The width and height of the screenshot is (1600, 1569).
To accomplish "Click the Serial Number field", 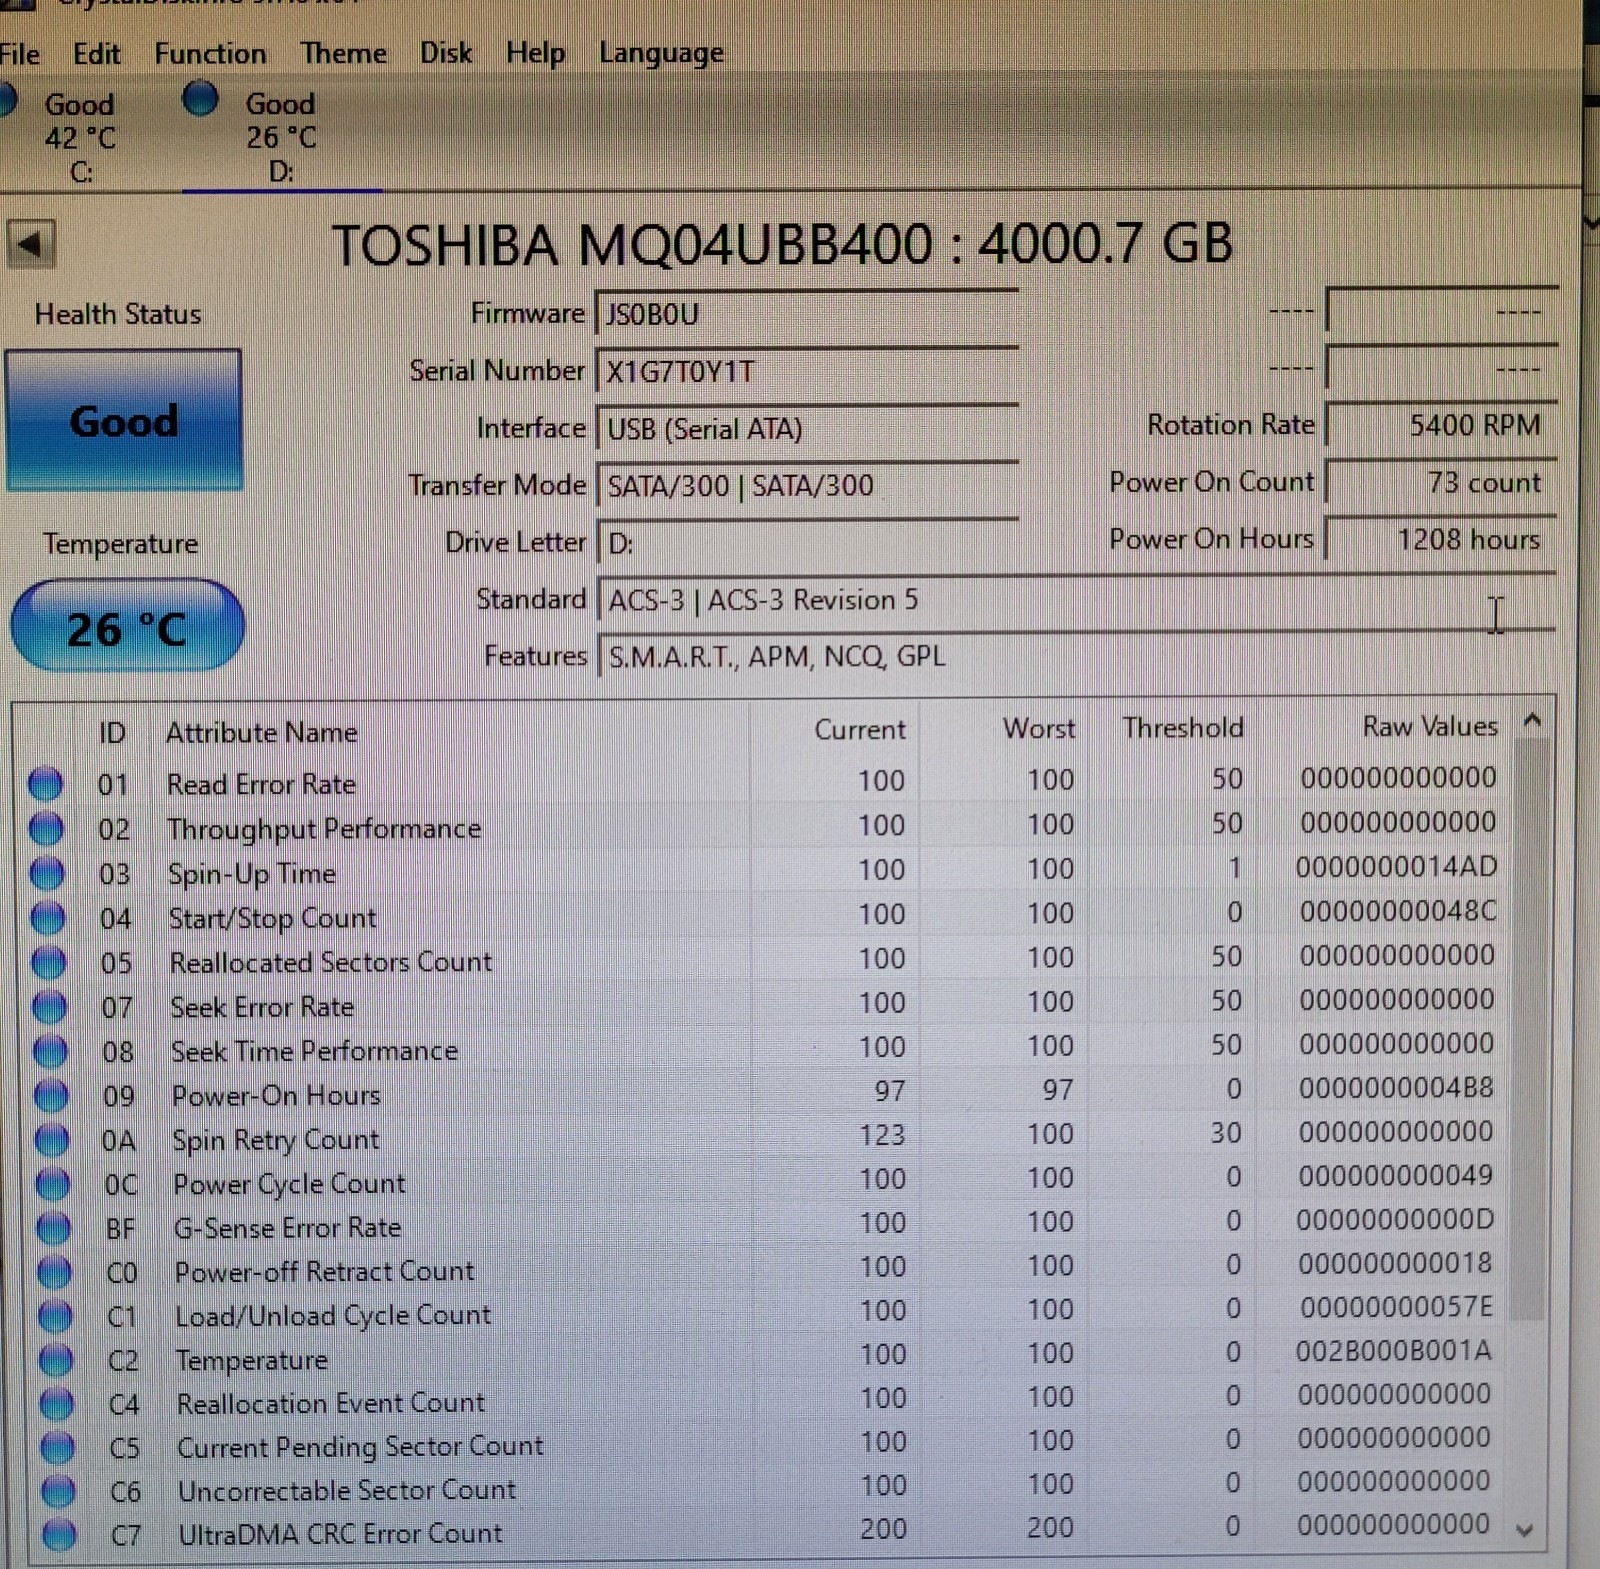I will [x=807, y=371].
